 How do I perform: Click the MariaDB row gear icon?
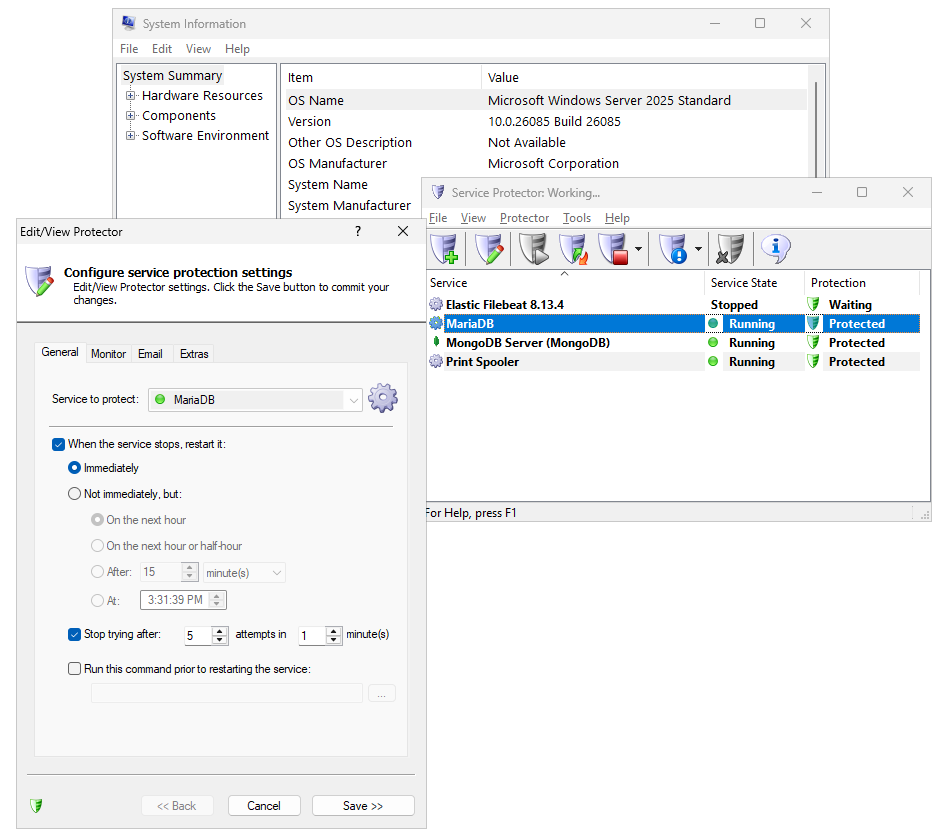(x=436, y=323)
